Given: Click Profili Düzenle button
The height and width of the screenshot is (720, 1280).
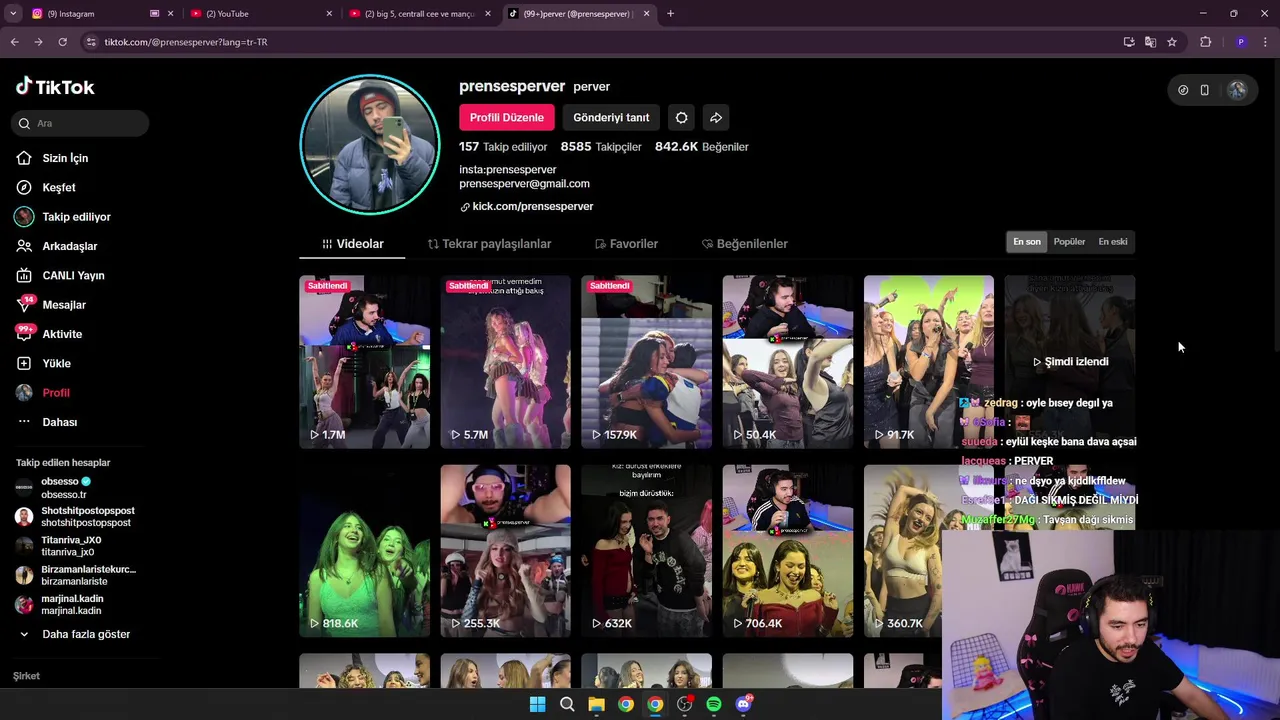Looking at the screenshot, I should (x=507, y=117).
